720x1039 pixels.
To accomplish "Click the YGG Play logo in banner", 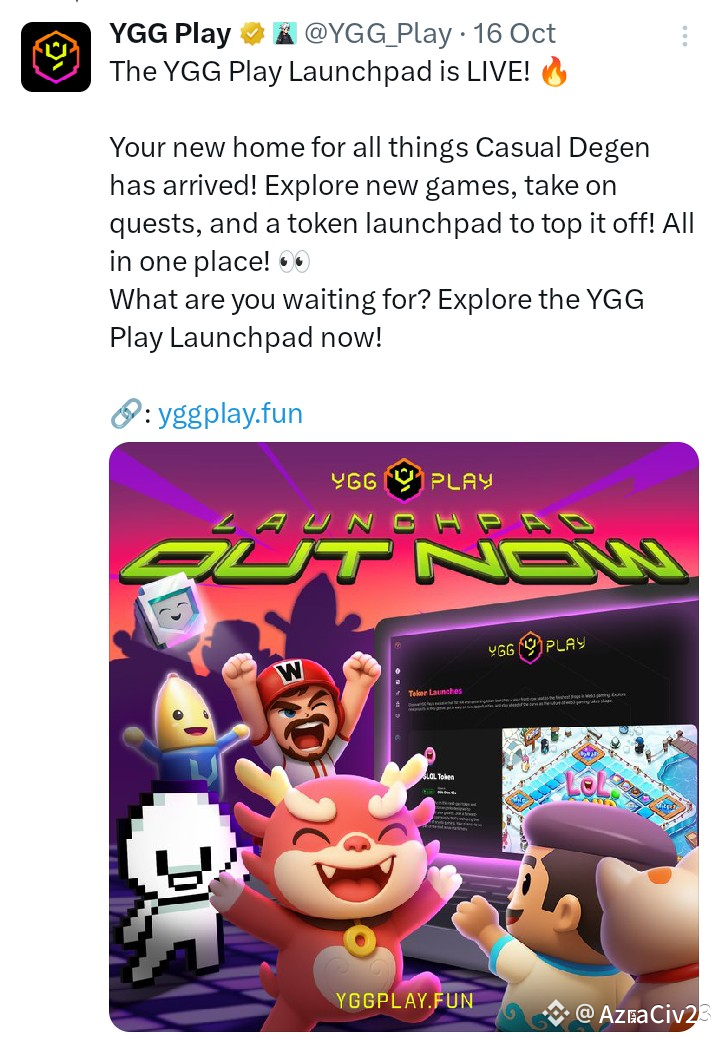I will (x=404, y=480).
